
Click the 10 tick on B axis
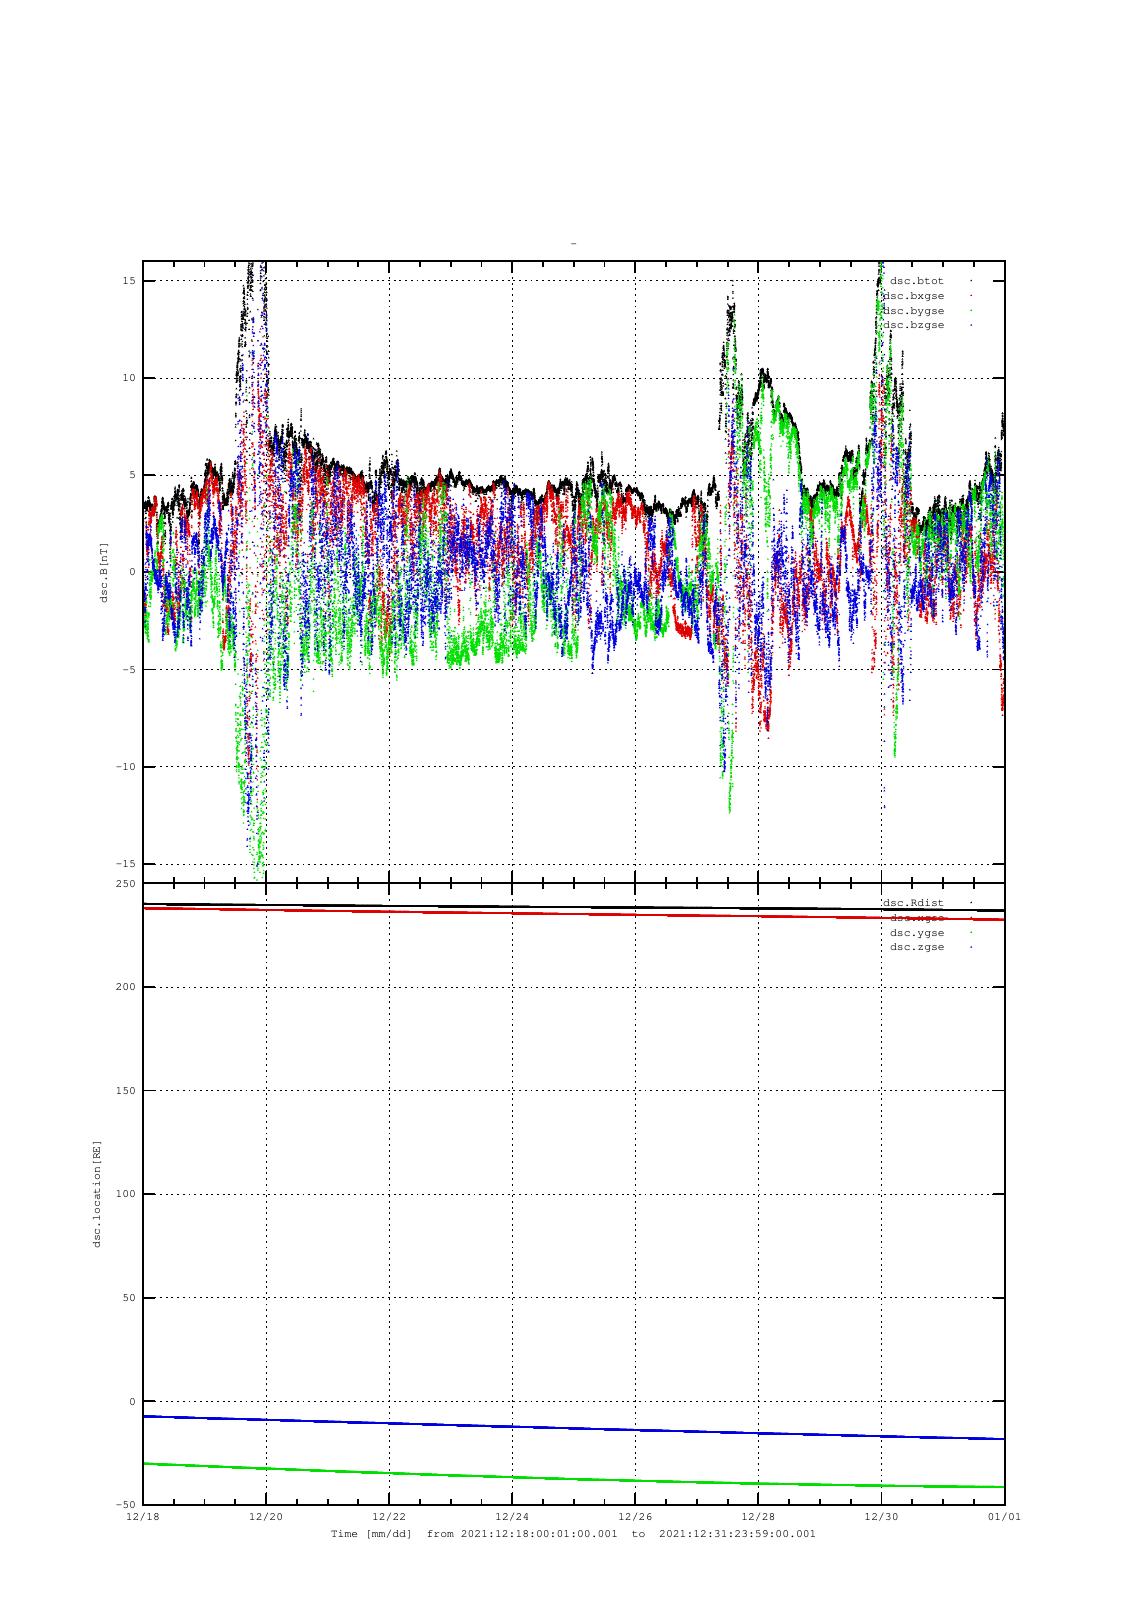tap(129, 378)
